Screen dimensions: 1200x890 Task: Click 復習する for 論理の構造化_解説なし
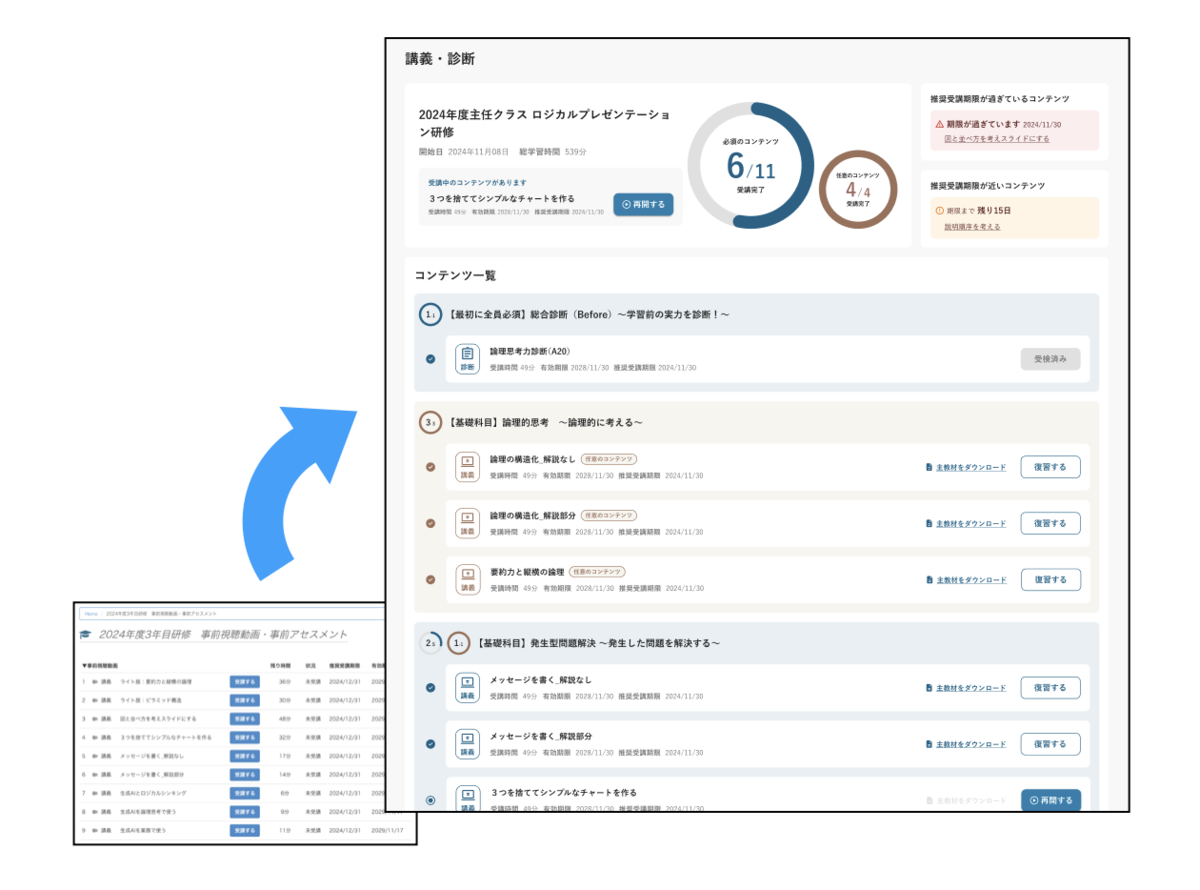click(x=1050, y=467)
